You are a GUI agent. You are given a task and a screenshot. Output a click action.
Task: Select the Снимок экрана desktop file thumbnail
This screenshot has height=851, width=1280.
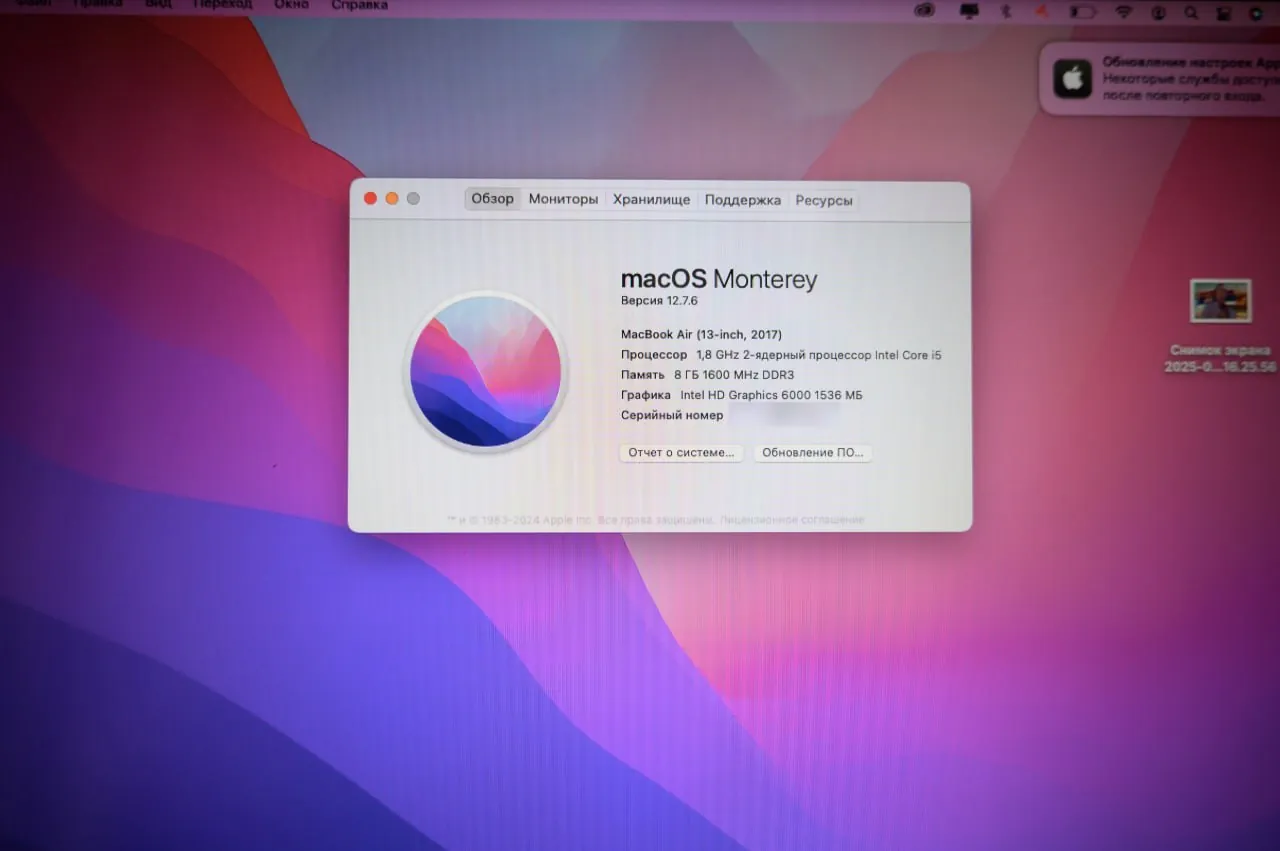pos(1220,301)
